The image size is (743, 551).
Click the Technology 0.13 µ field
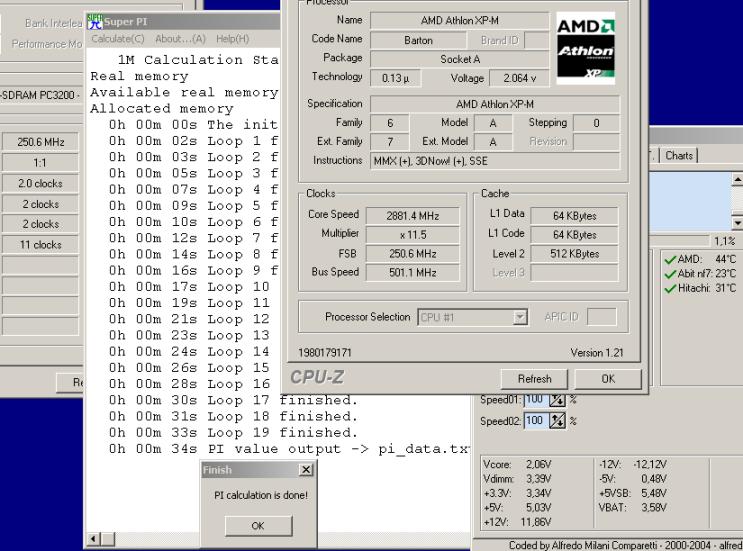coord(395,78)
